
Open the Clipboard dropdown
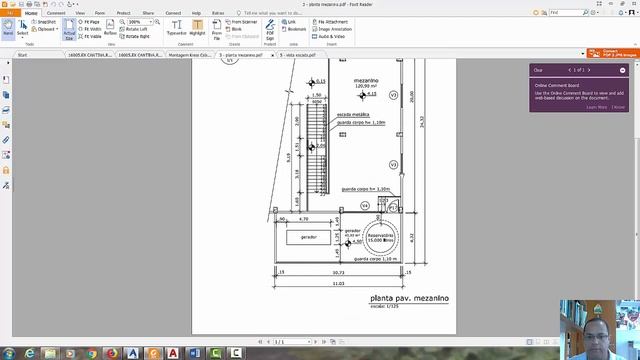[x=45, y=29]
